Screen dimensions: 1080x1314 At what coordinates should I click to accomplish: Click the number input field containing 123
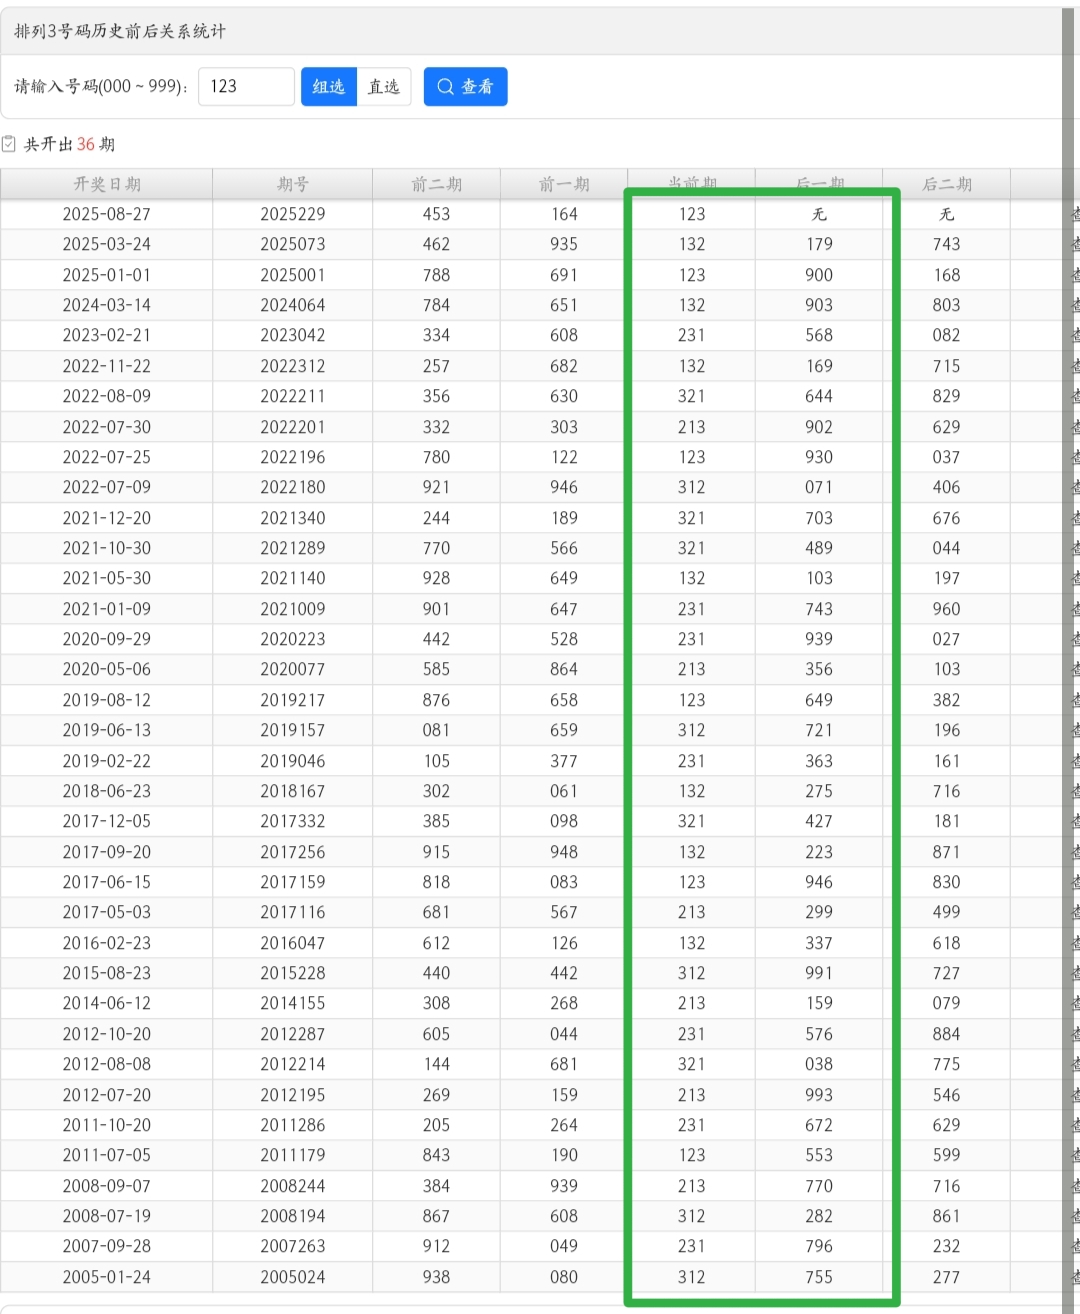246,87
